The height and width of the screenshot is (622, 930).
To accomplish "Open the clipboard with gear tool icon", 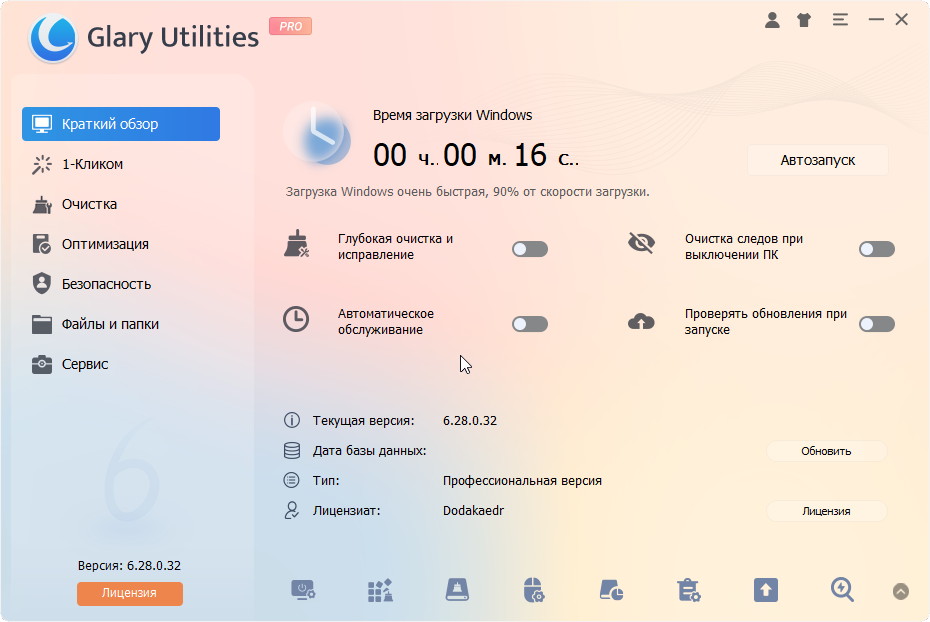I will coord(689,590).
